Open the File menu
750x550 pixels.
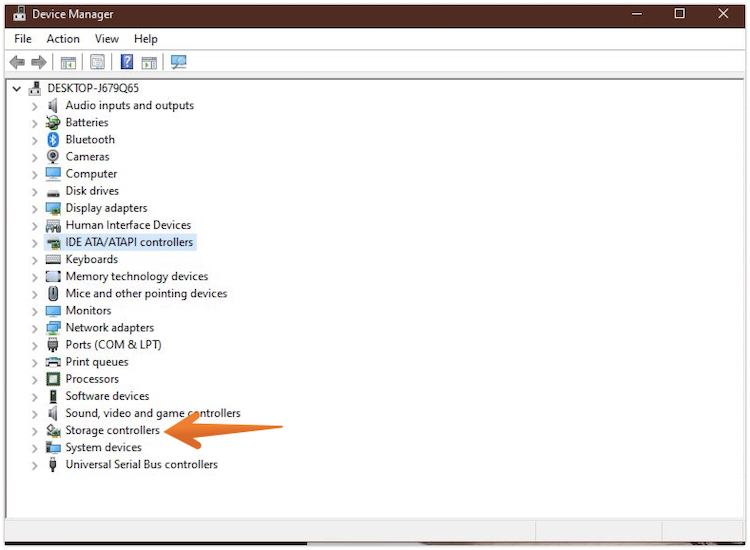click(x=23, y=39)
